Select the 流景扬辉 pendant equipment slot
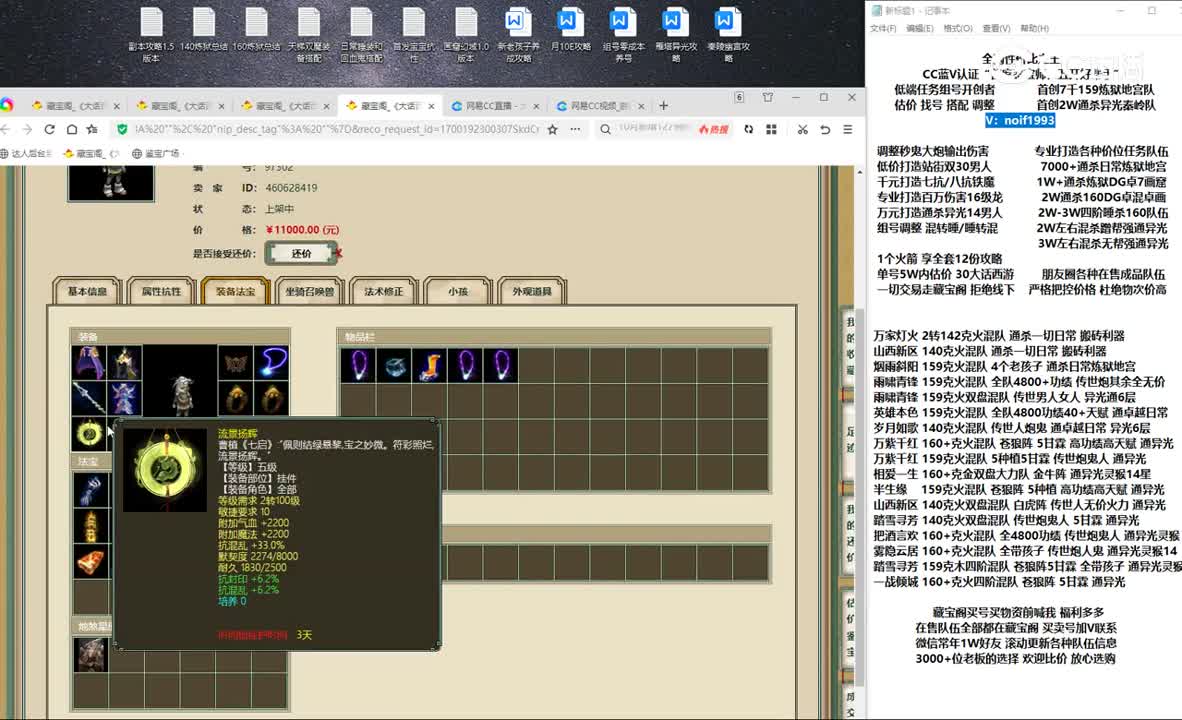The image size is (1182, 720). 89,434
